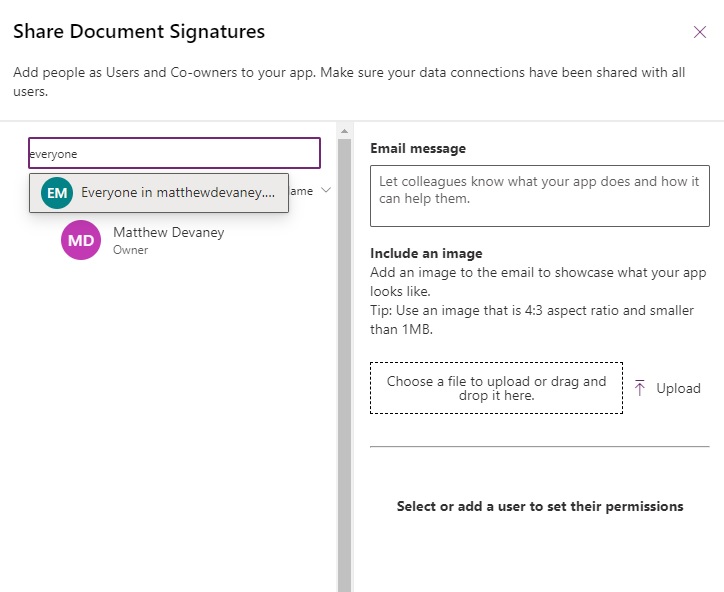Click the 'Choose a file to upload' drop zone

[x=496, y=388]
